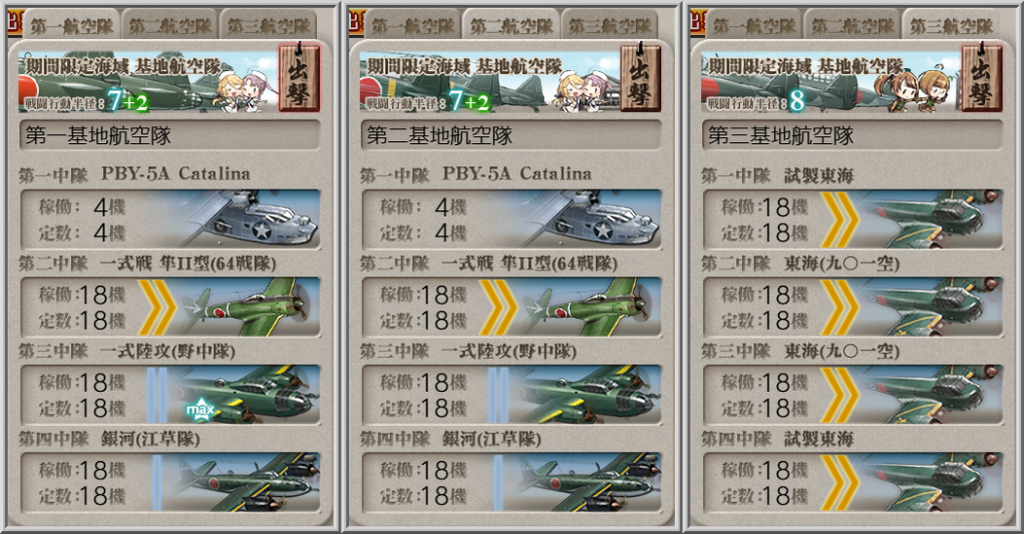Click the 銀河(江草隊) bomber image in 第一基地航空隊
1024x534 pixels.
click(x=242, y=482)
